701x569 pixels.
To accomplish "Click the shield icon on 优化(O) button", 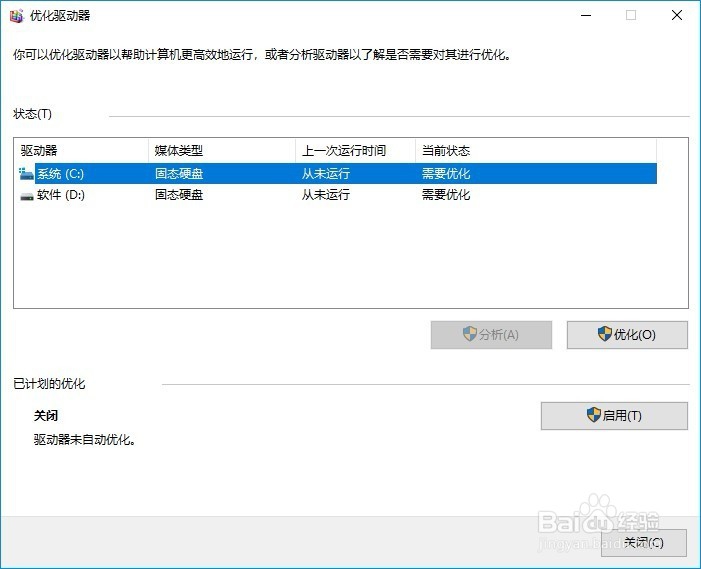I will pos(604,334).
